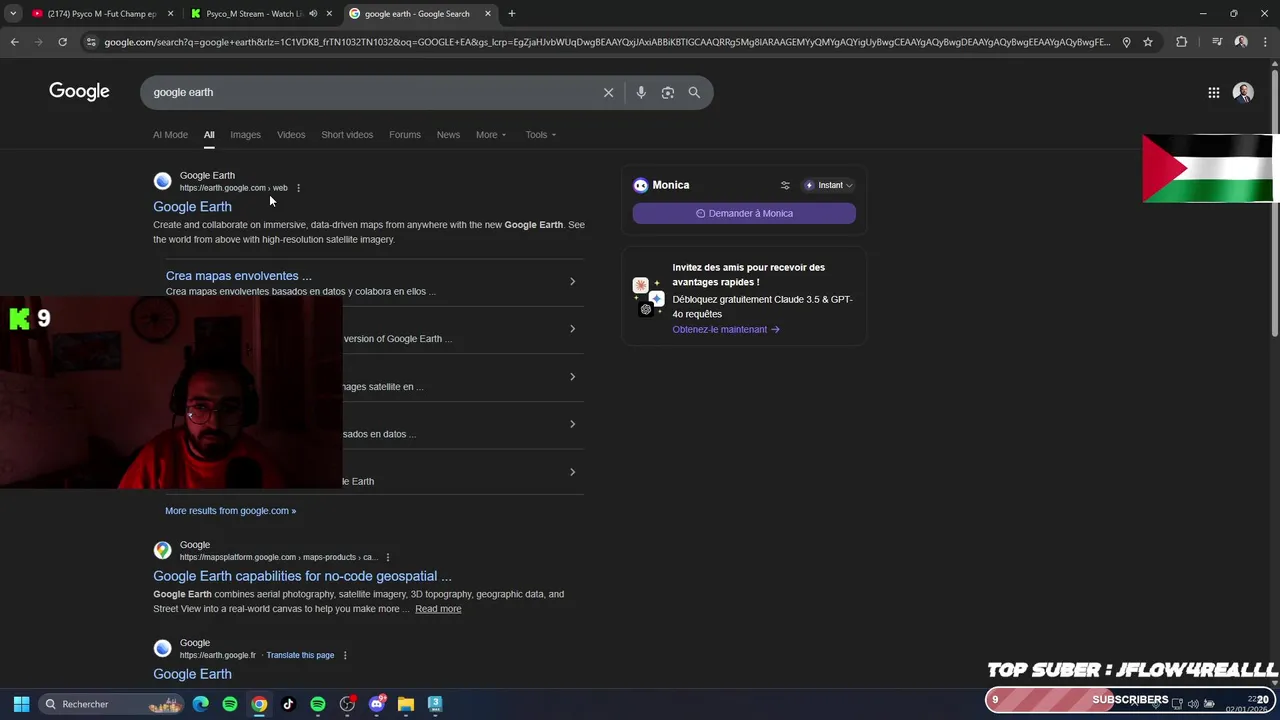Close the Psyco_M Stream tab

(x=329, y=14)
